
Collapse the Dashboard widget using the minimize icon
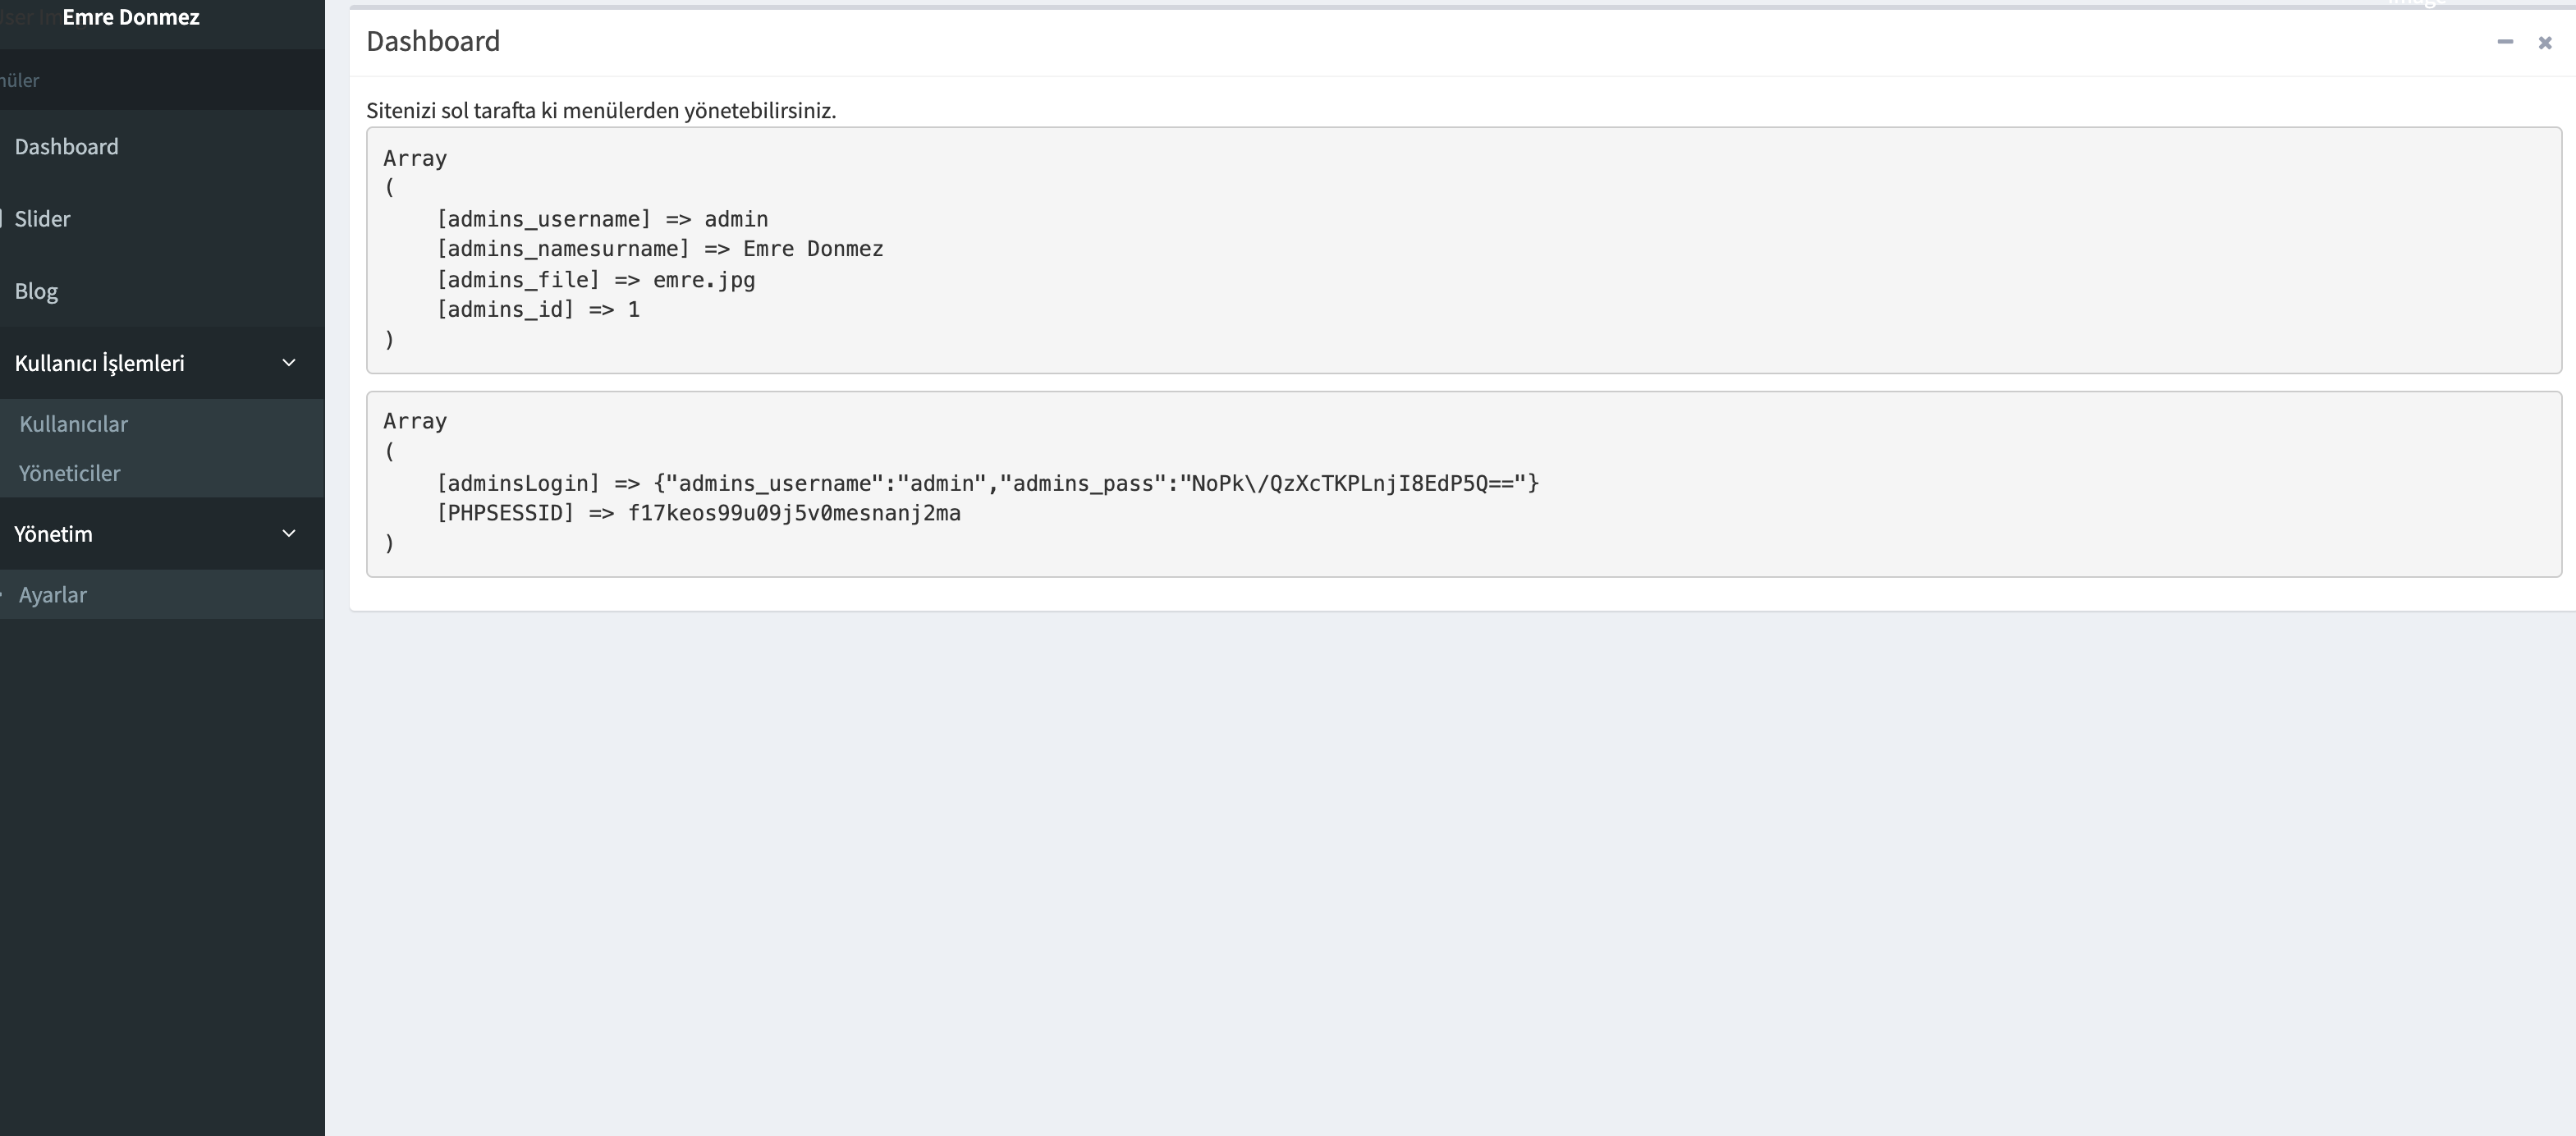(2506, 42)
